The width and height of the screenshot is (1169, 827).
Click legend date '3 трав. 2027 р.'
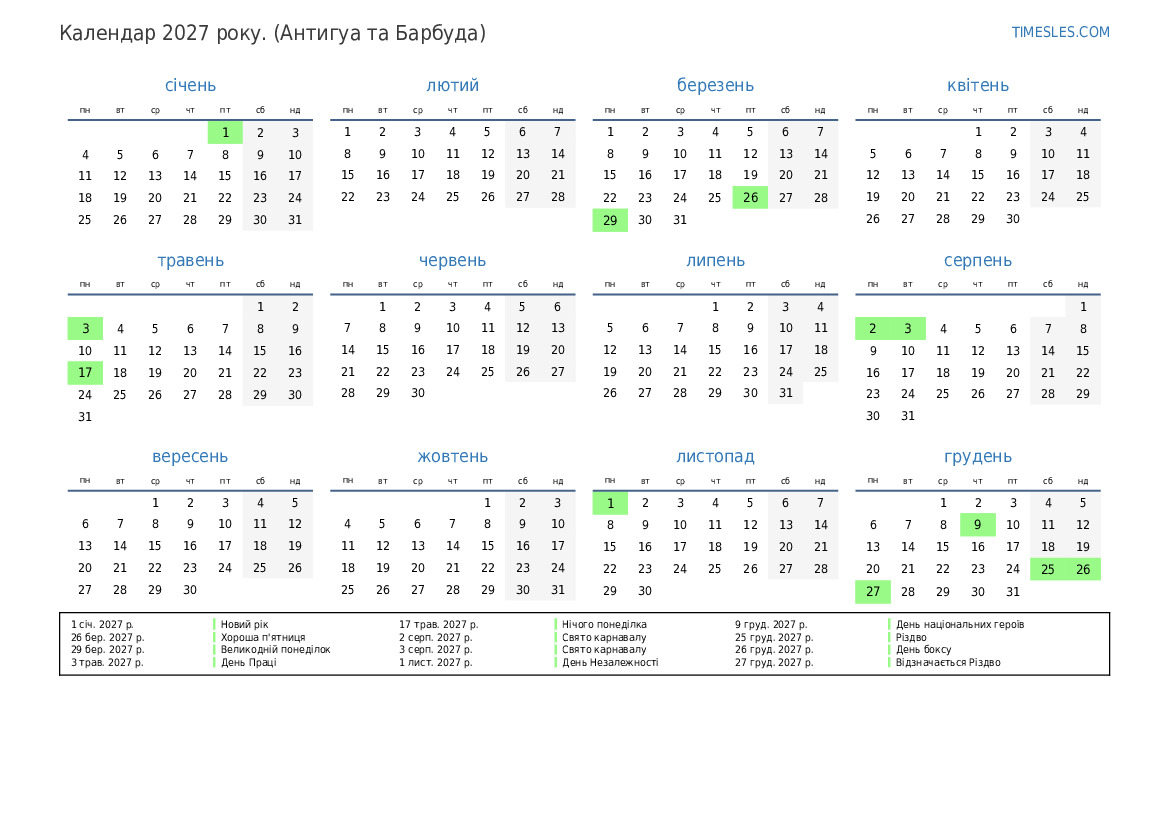point(107,662)
